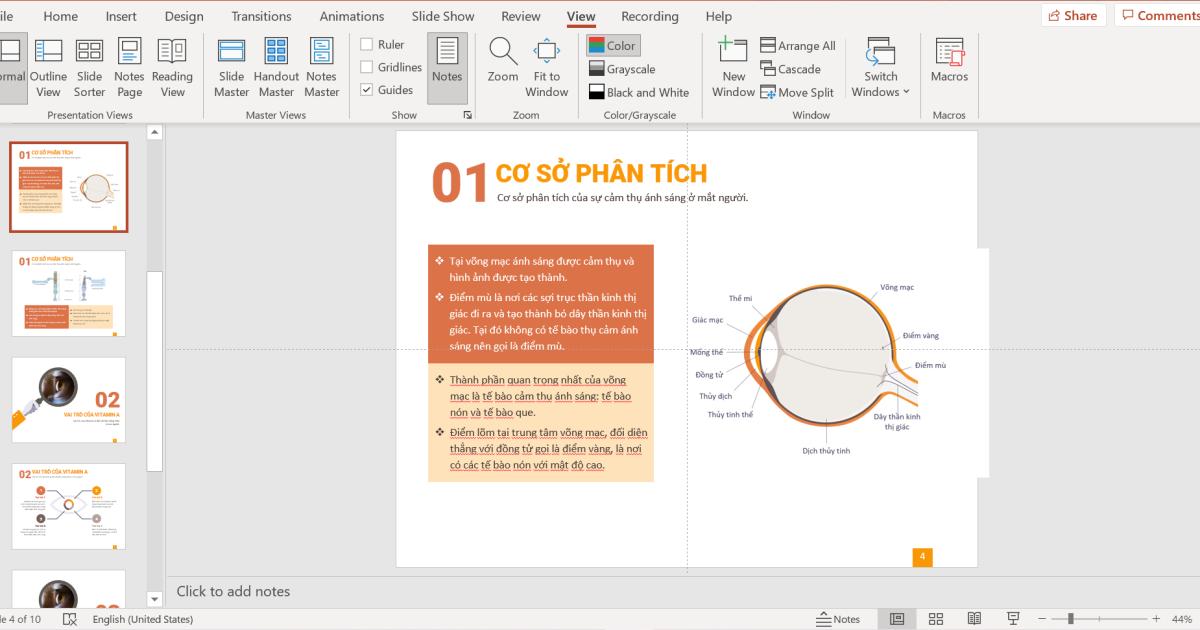The image size is (1200, 630).
Task: Uncheck the Guides checkbox
Action: (x=387, y=90)
